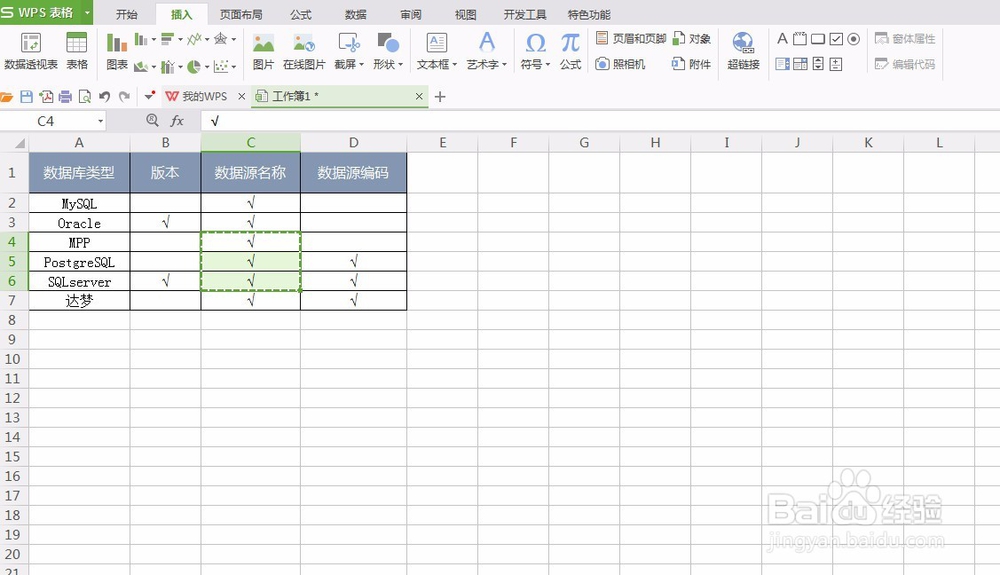
Task: Close the 工作簿1 document tab
Action: pyautogui.click(x=419, y=96)
